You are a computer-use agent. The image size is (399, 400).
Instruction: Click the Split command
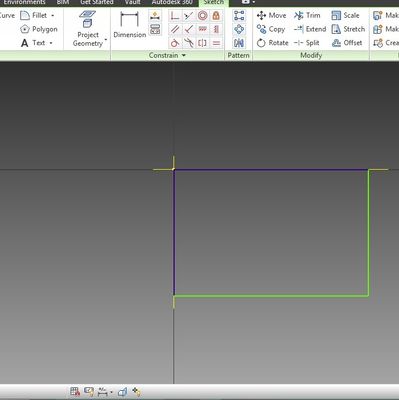(x=306, y=43)
